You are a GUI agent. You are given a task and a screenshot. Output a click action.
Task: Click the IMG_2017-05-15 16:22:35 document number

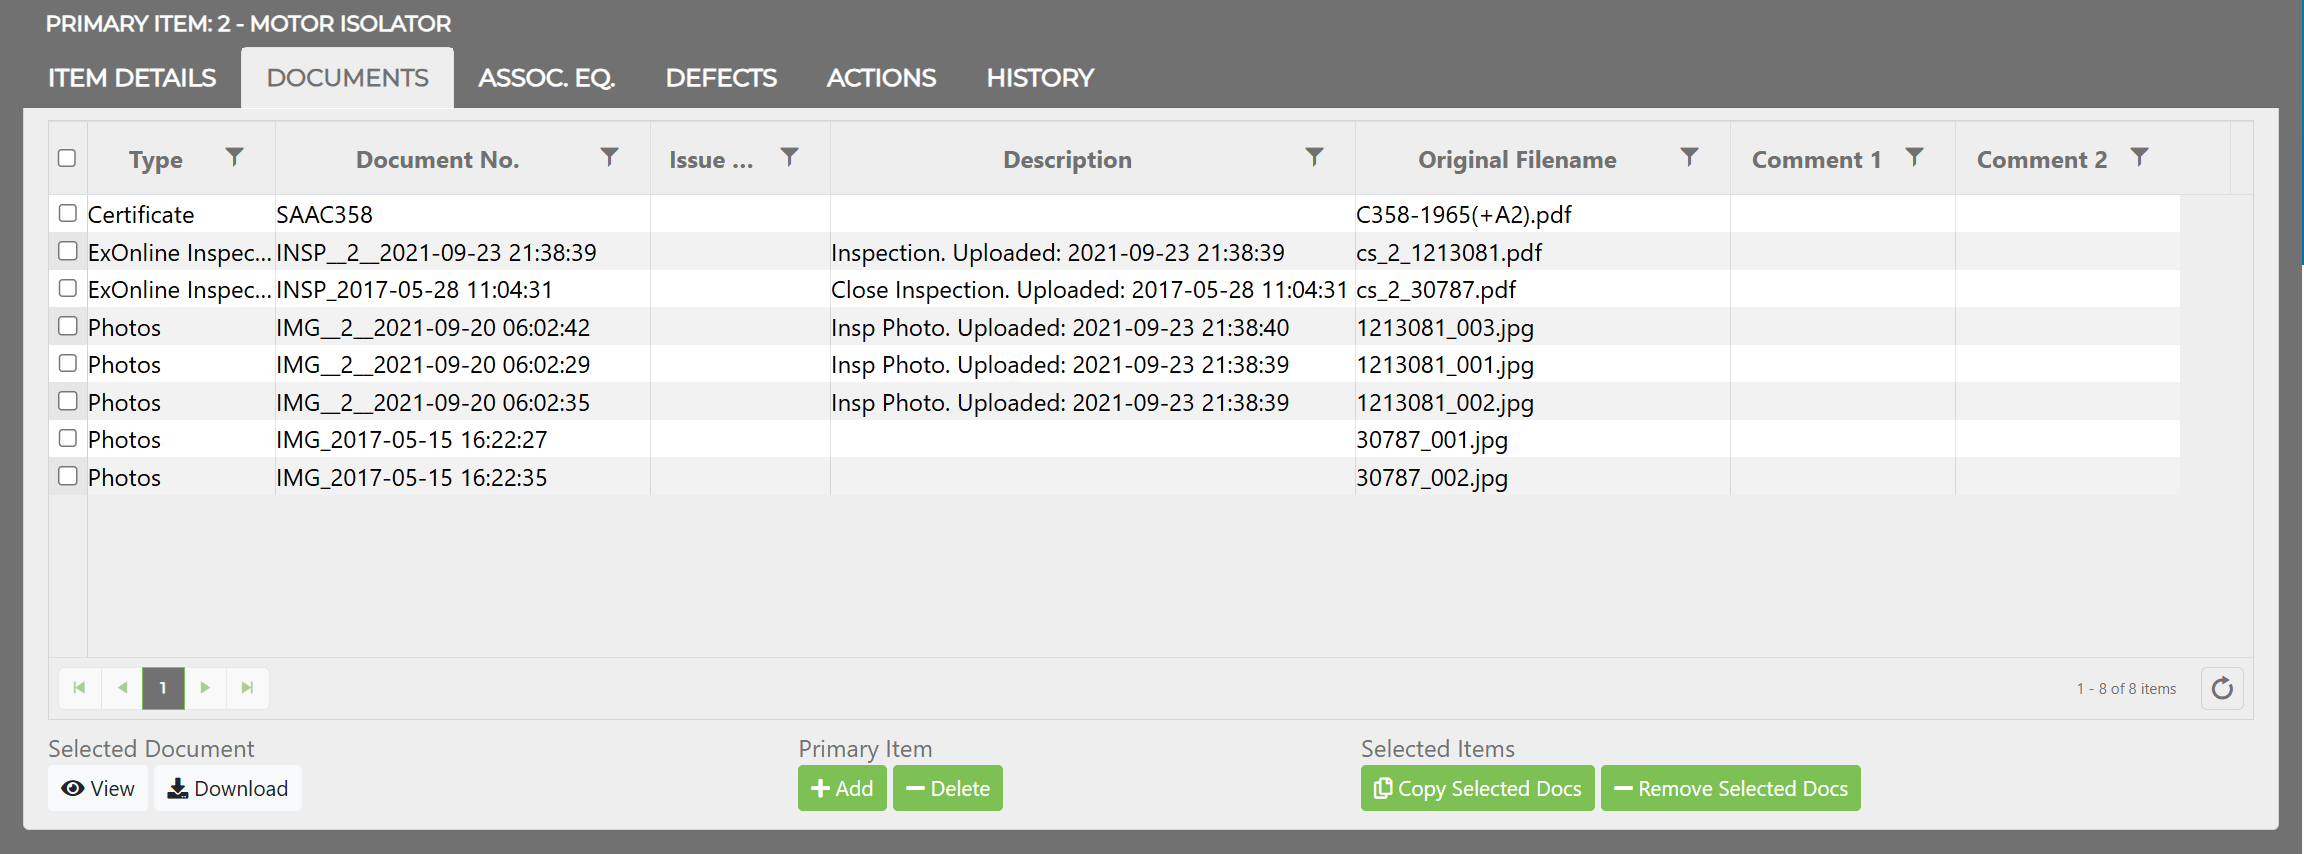coord(412,478)
